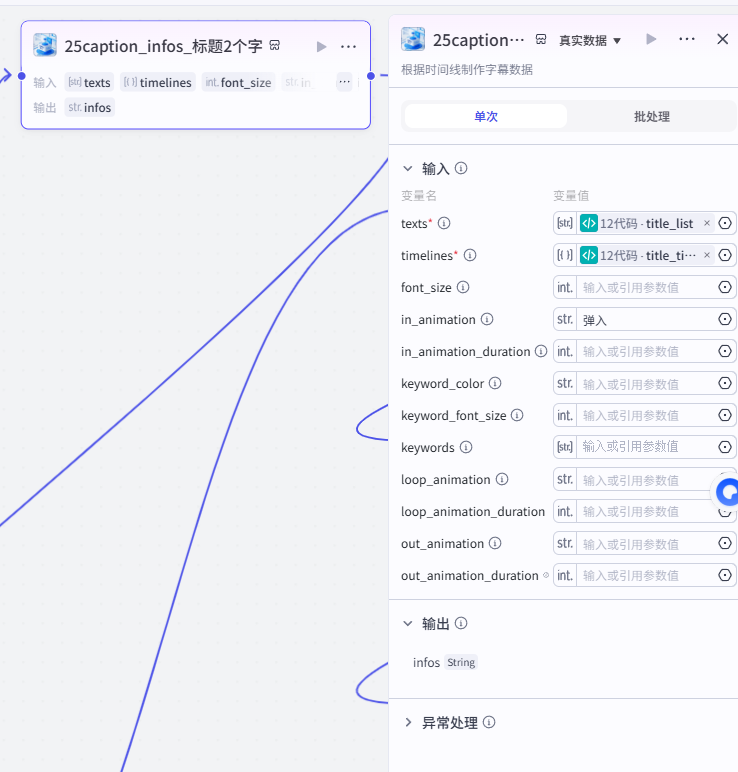Screen dimensions: 738x772
Task: Open the side panel more options menu
Action: (686, 39)
